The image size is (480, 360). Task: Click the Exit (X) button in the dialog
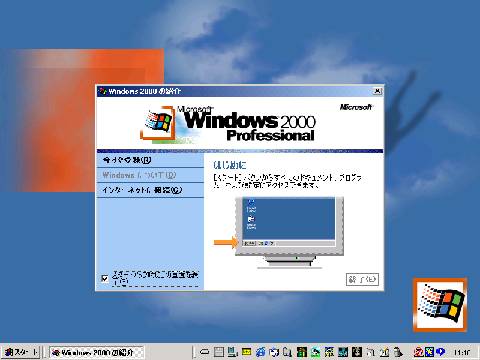point(362,279)
